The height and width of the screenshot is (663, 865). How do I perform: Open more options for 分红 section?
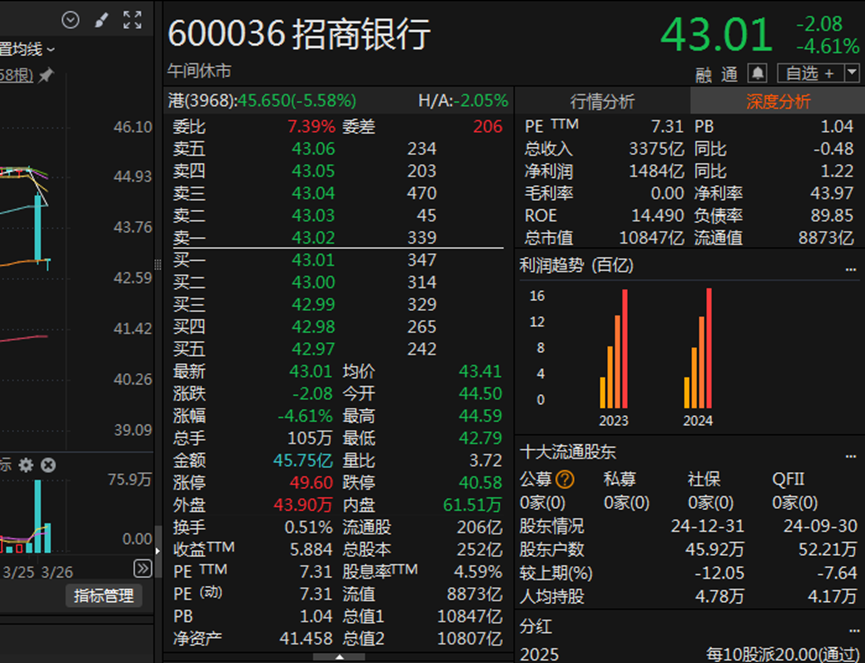point(854,630)
